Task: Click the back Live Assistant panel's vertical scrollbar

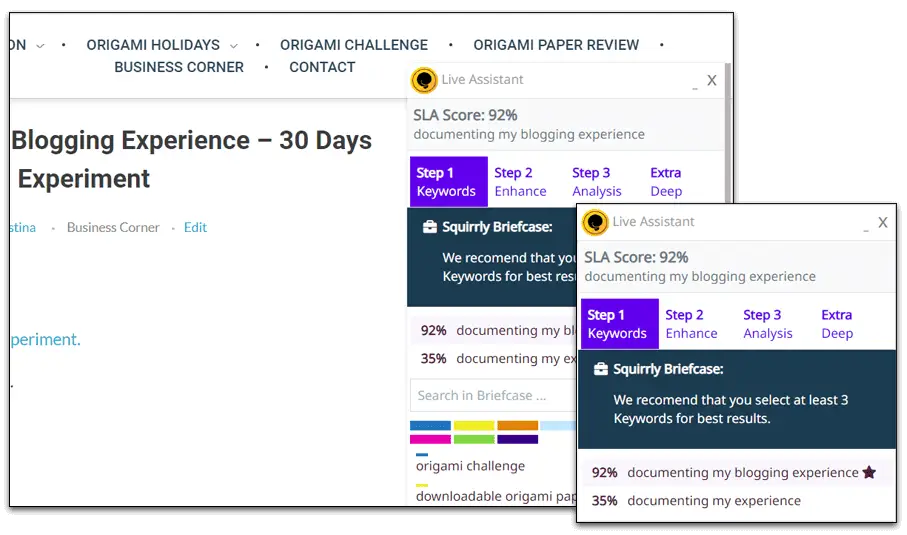Action: coord(728,133)
